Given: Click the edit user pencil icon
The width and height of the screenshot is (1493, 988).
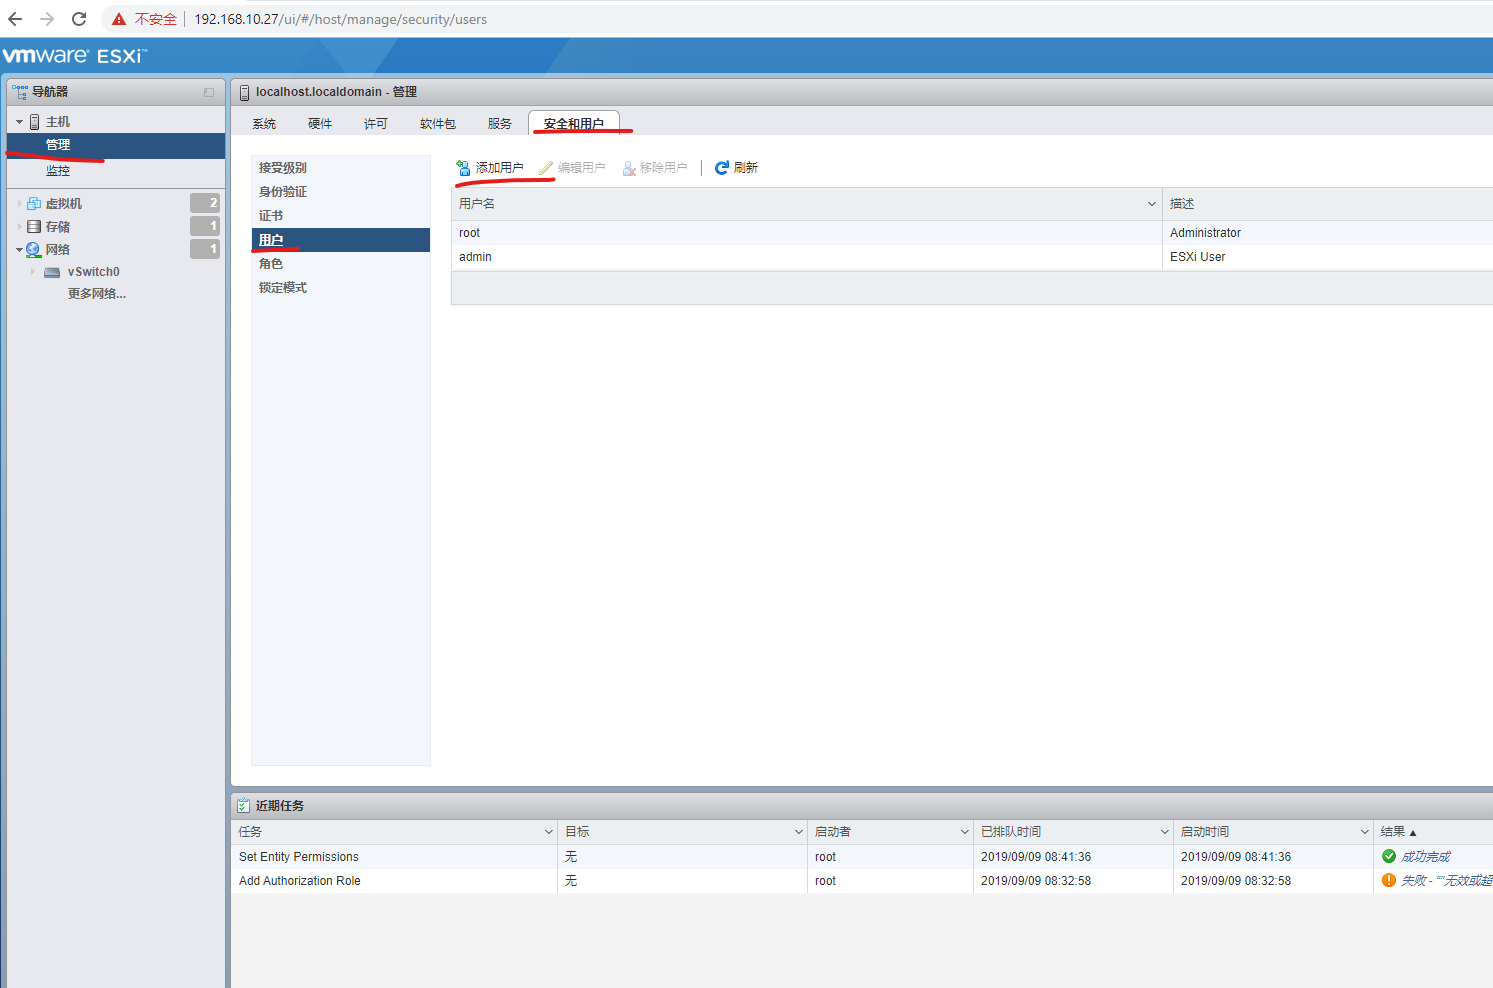Looking at the screenshot, I should [546, 168].
